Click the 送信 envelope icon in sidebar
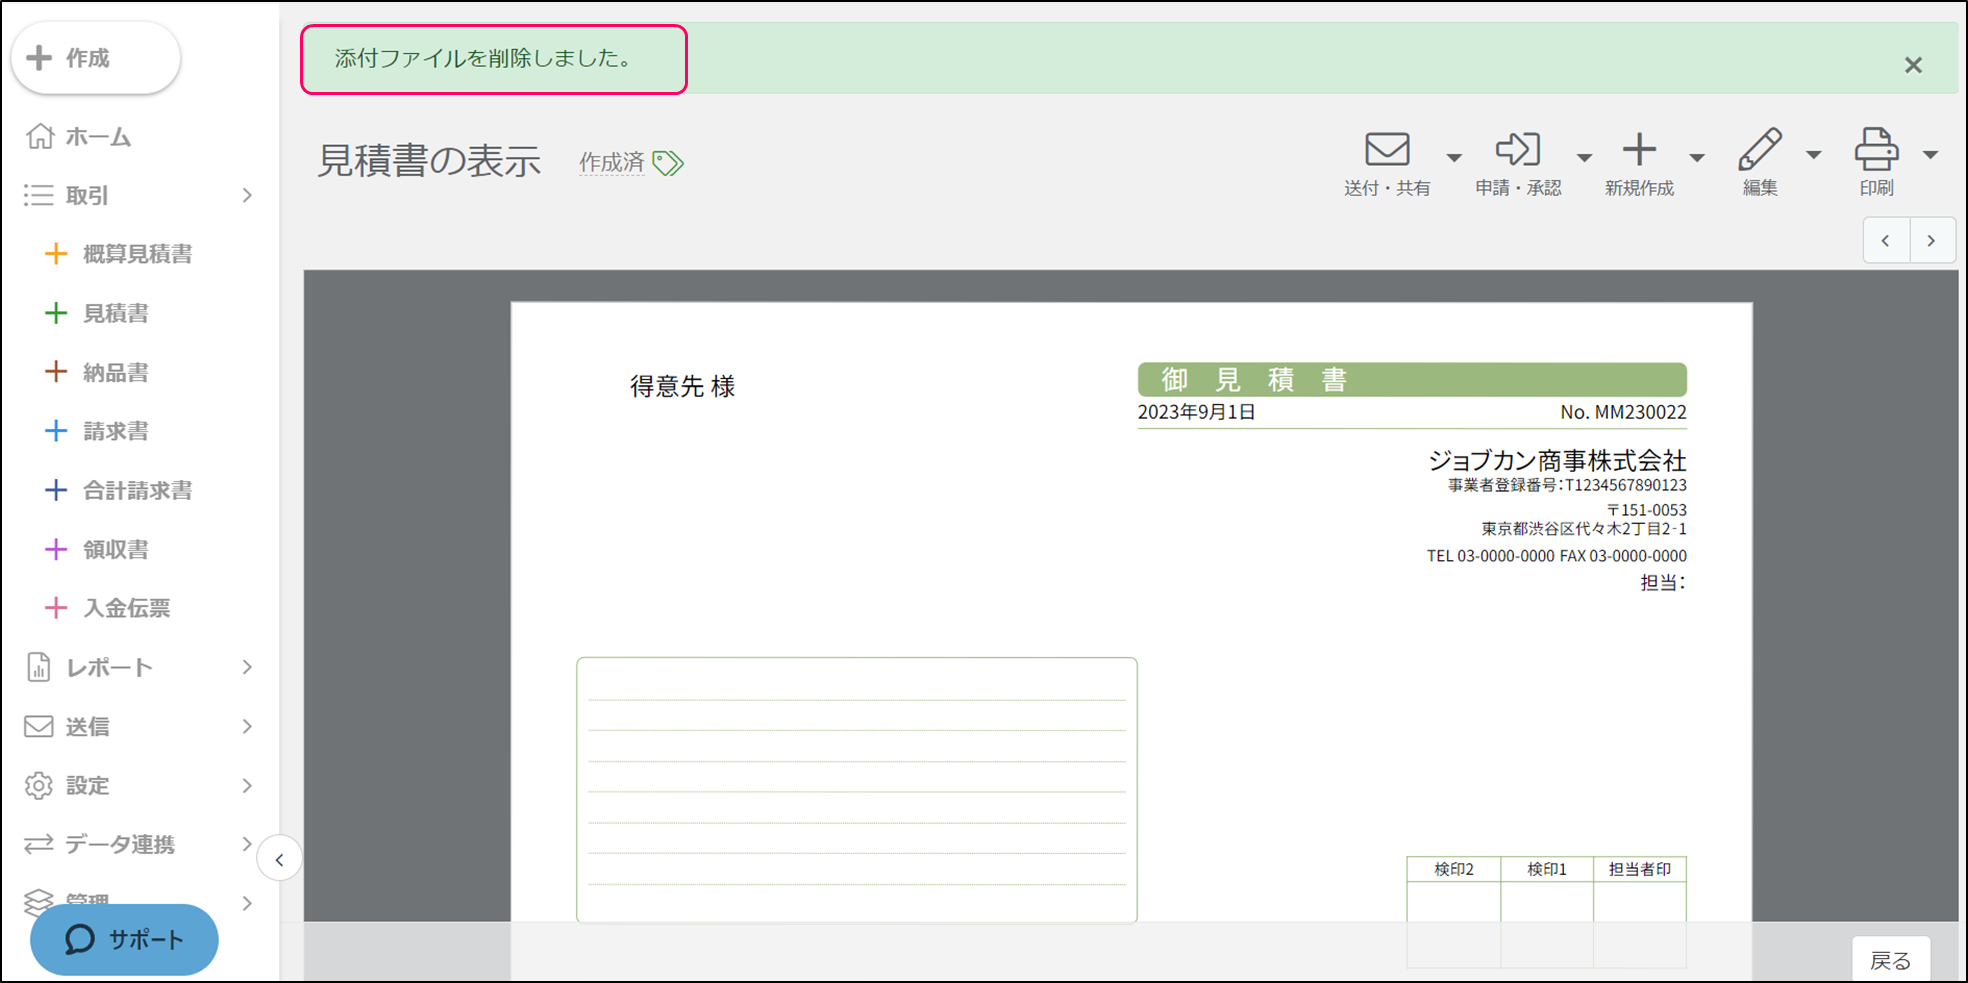The image size is (1968, 983). [x=38, y=726]
